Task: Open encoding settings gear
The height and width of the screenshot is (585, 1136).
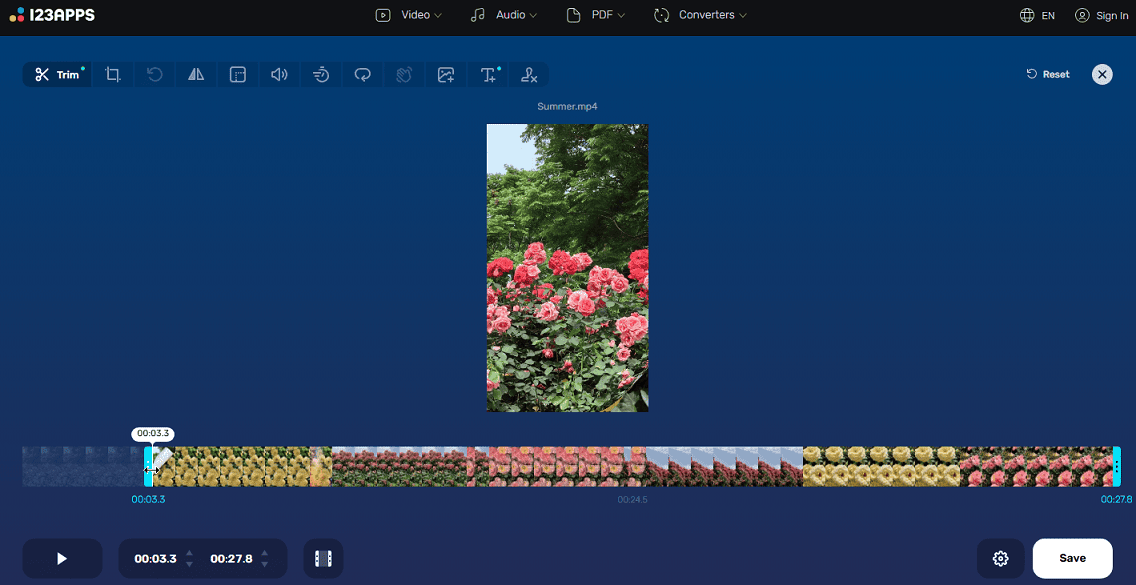Action: click(1001, 558)
